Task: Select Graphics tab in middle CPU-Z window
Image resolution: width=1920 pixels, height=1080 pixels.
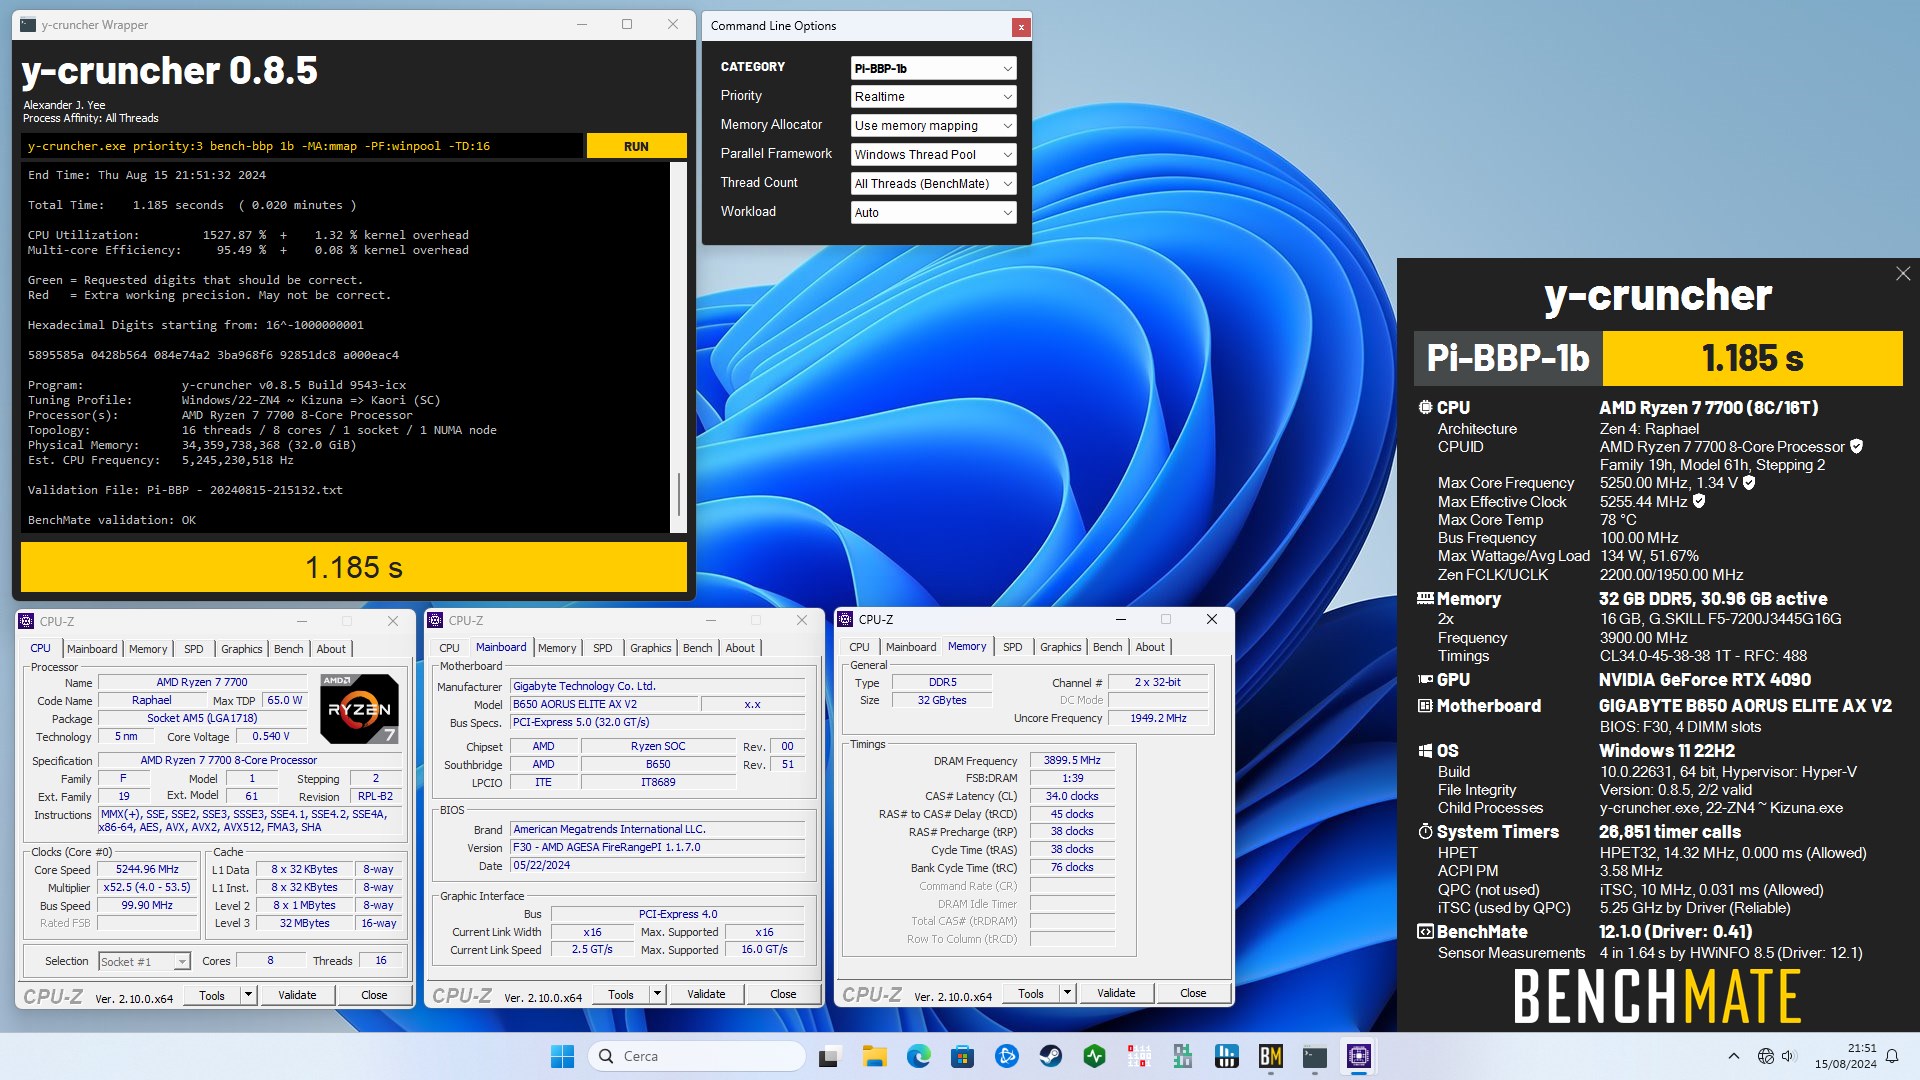Action: (650, 647)
